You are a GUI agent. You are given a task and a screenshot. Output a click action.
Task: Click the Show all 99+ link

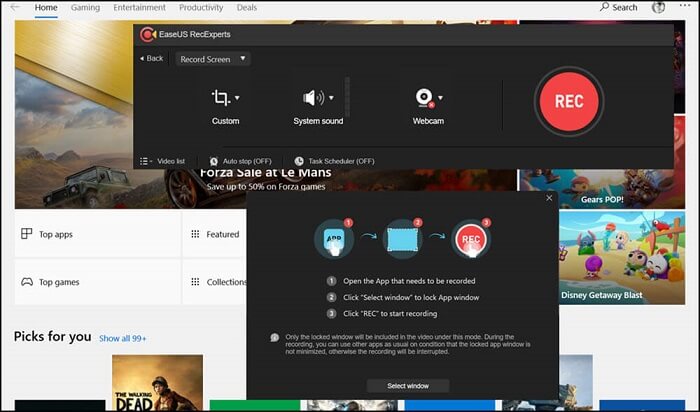click(123, 338)
